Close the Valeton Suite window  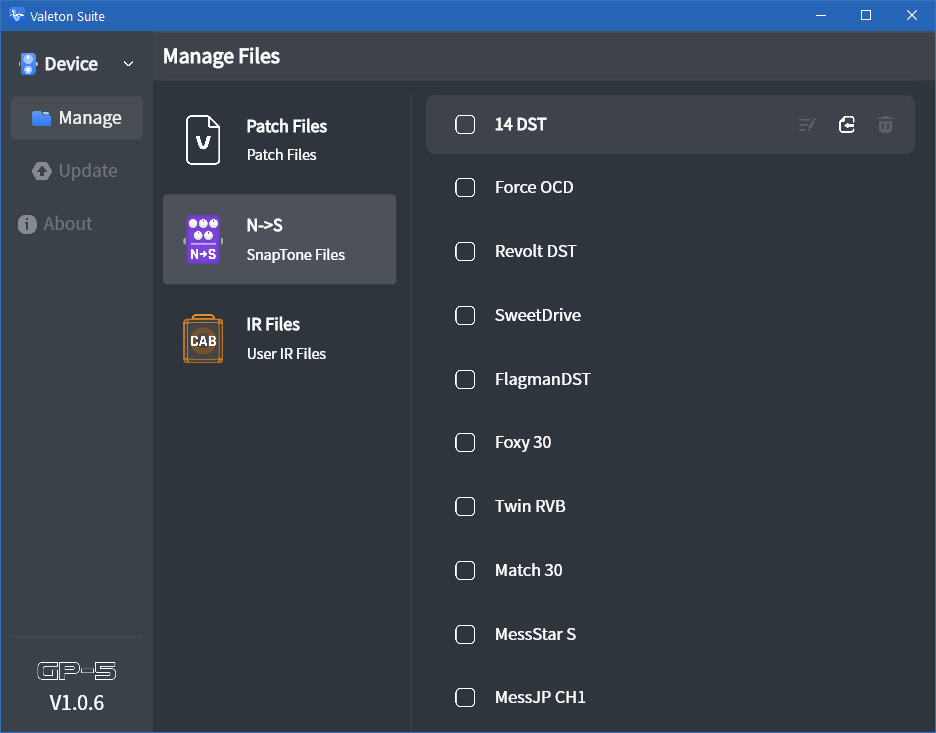(912, 16)
